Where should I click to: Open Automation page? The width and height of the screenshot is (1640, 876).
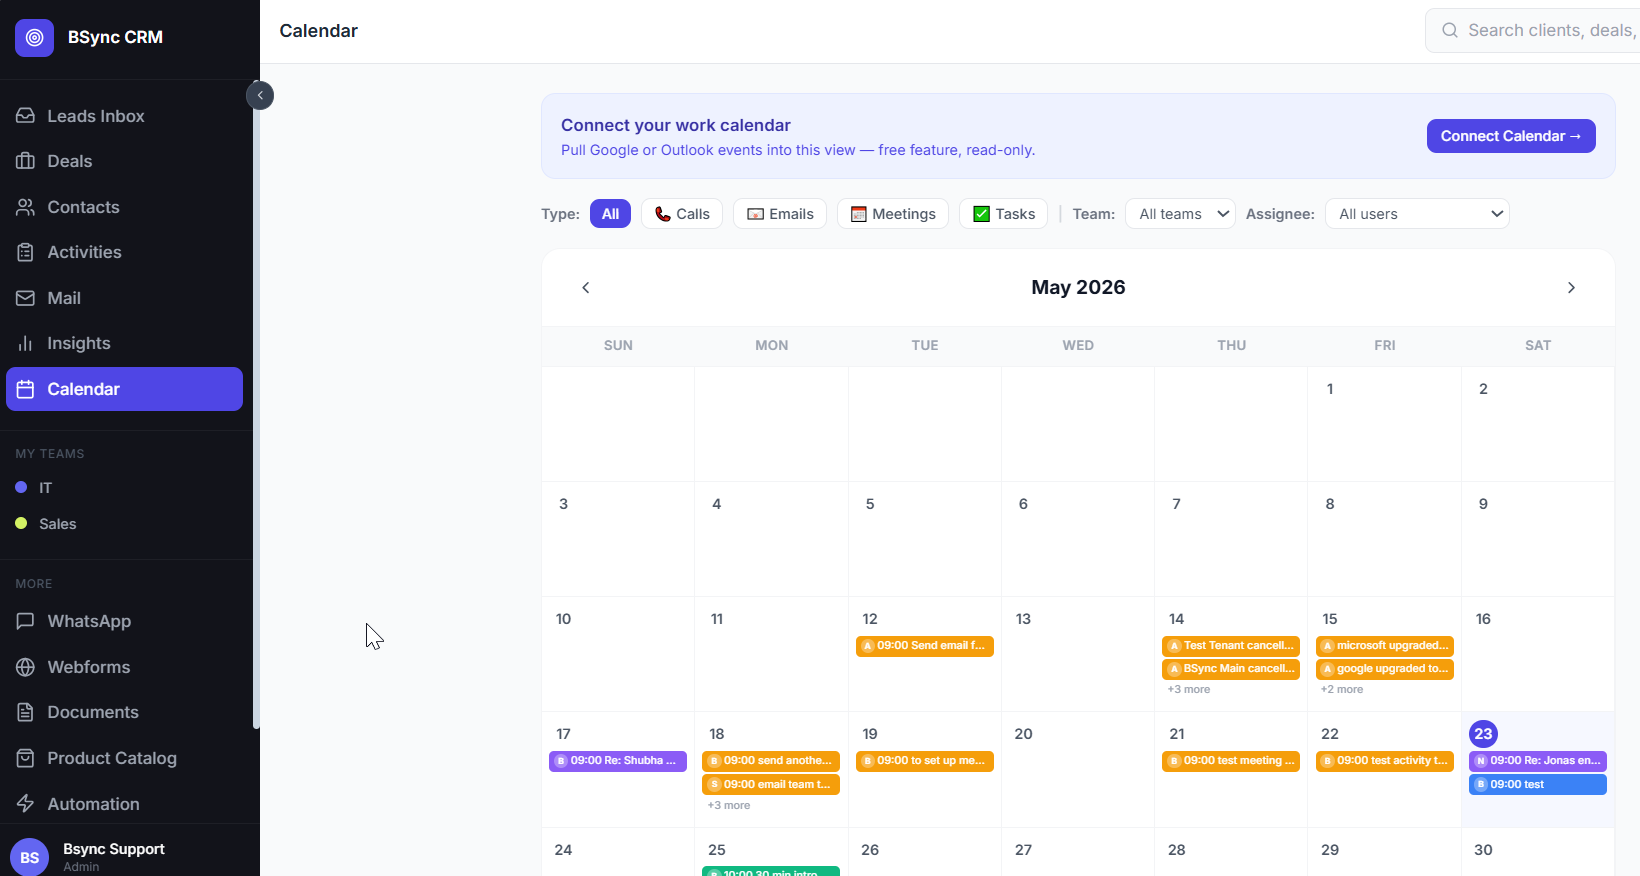click(124, 804)
